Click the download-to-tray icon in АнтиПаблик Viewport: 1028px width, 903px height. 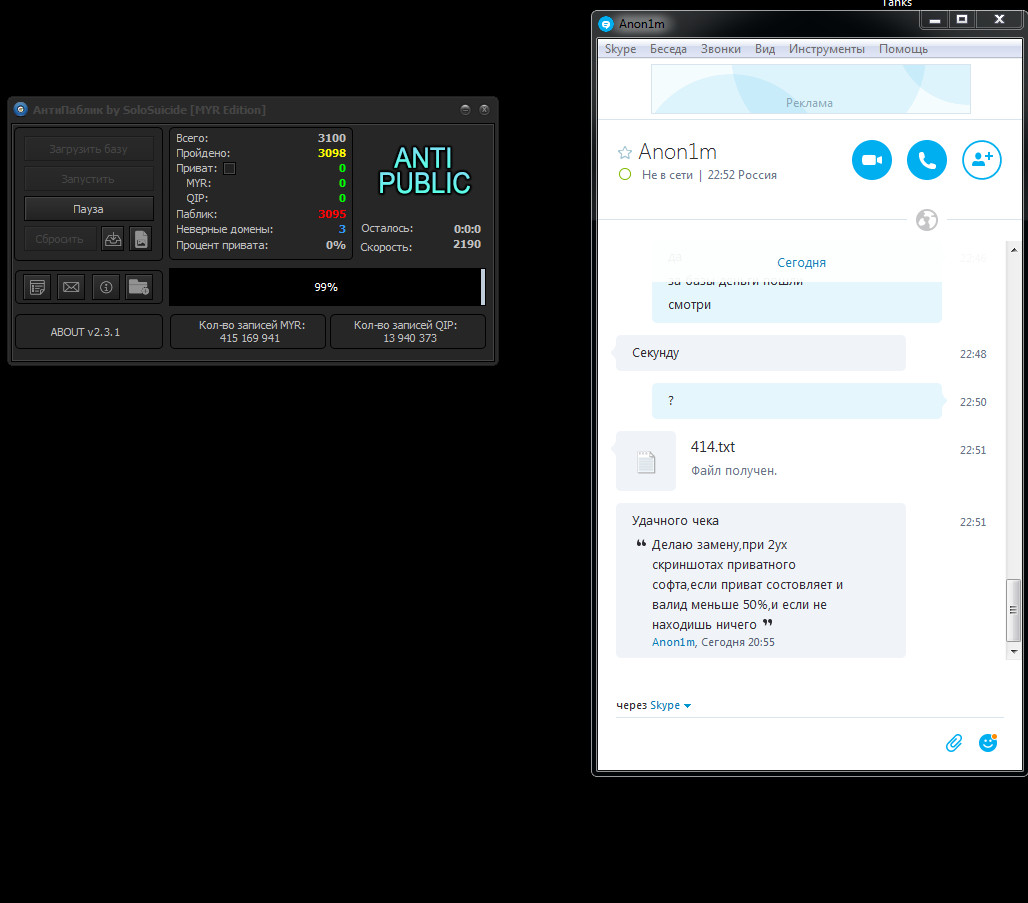[113, 239]
